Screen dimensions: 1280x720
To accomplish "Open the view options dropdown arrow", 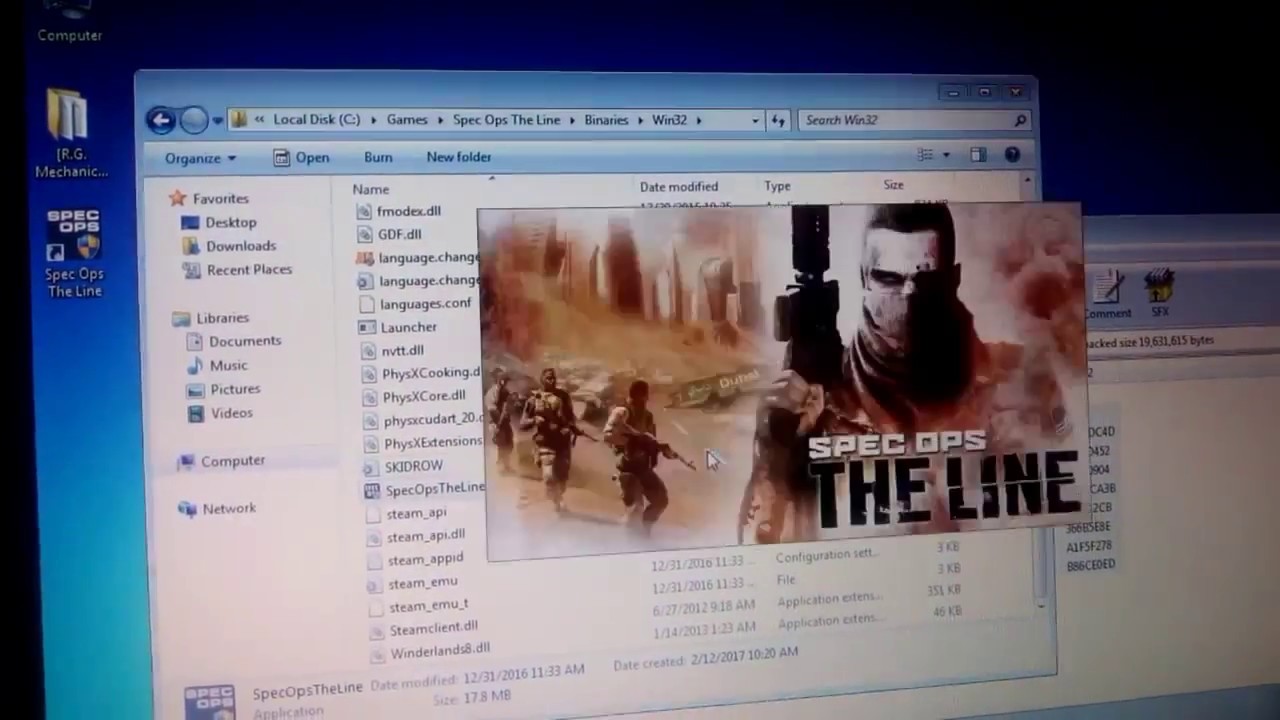I will (946, 155).
